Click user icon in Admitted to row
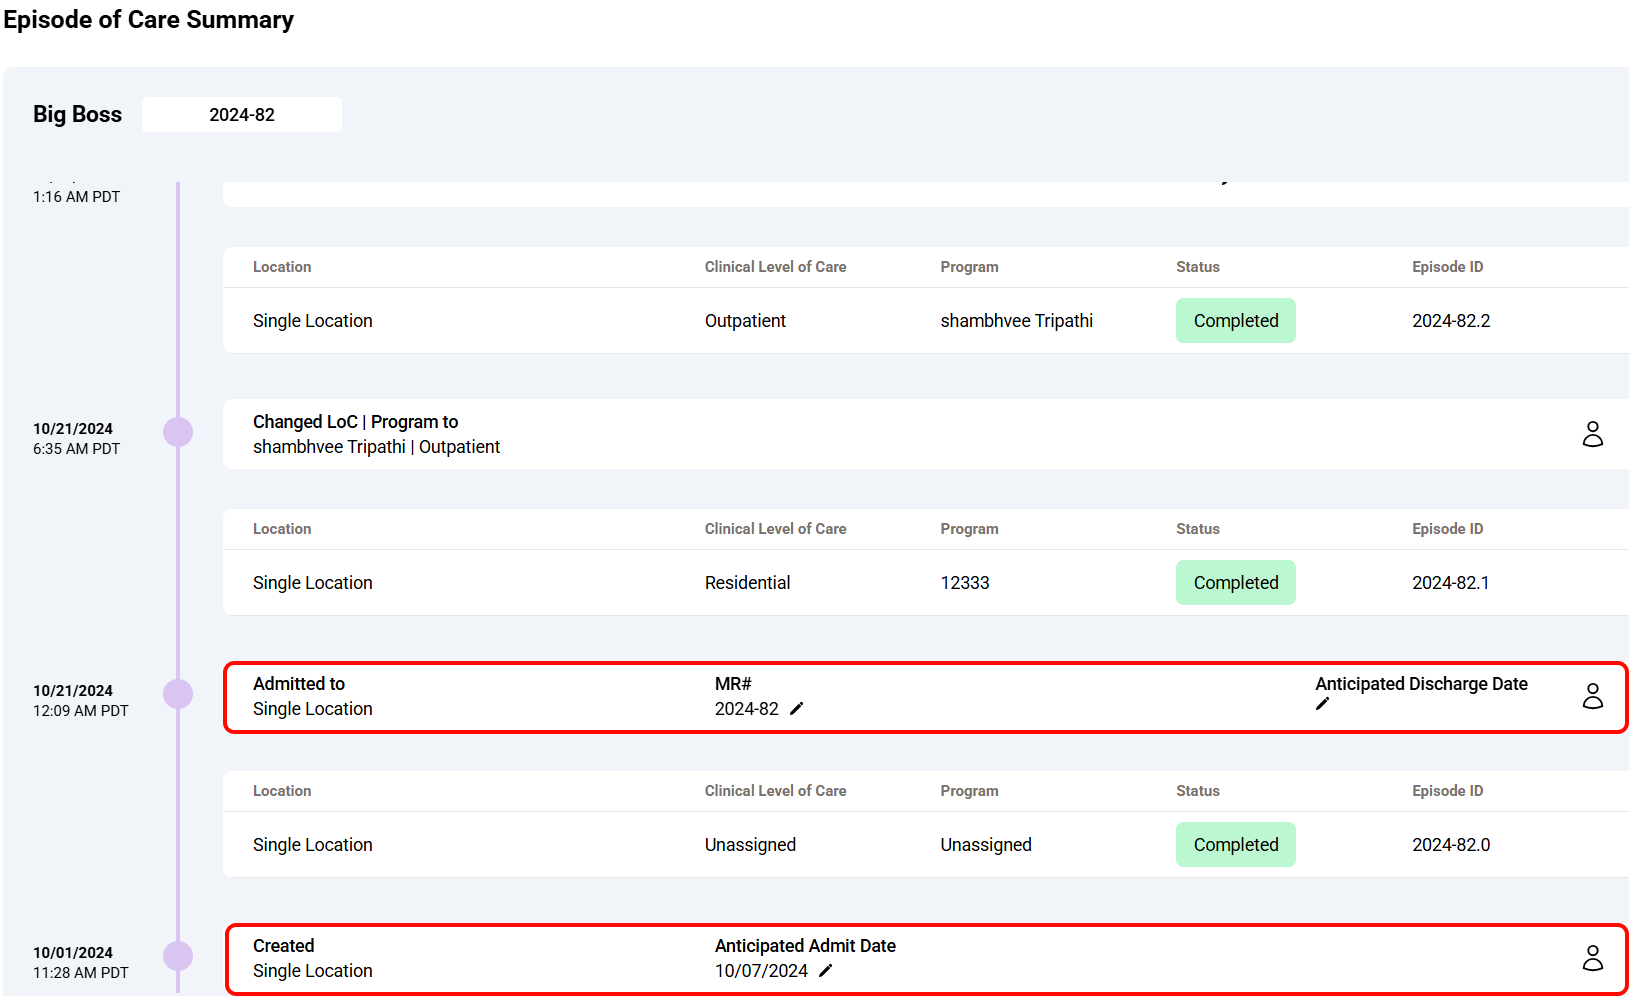Screen dimensions: 1629x996 click(x=1592, y=696)
